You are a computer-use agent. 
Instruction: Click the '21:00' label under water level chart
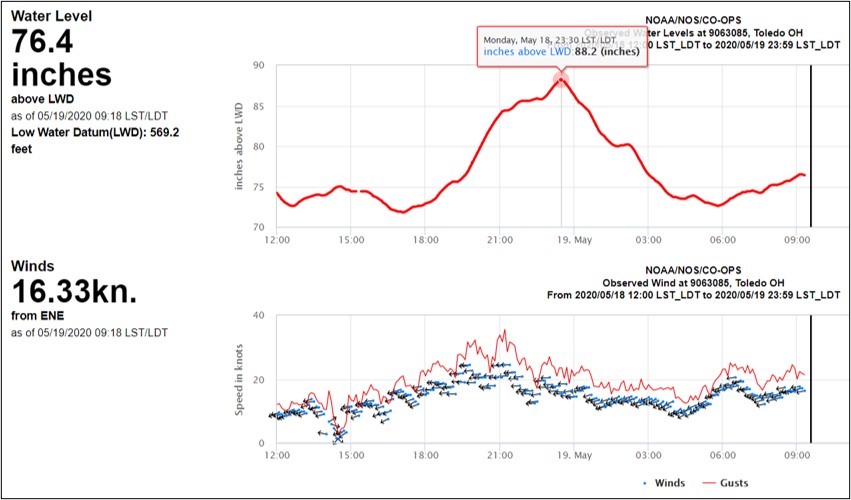(499, 239)
